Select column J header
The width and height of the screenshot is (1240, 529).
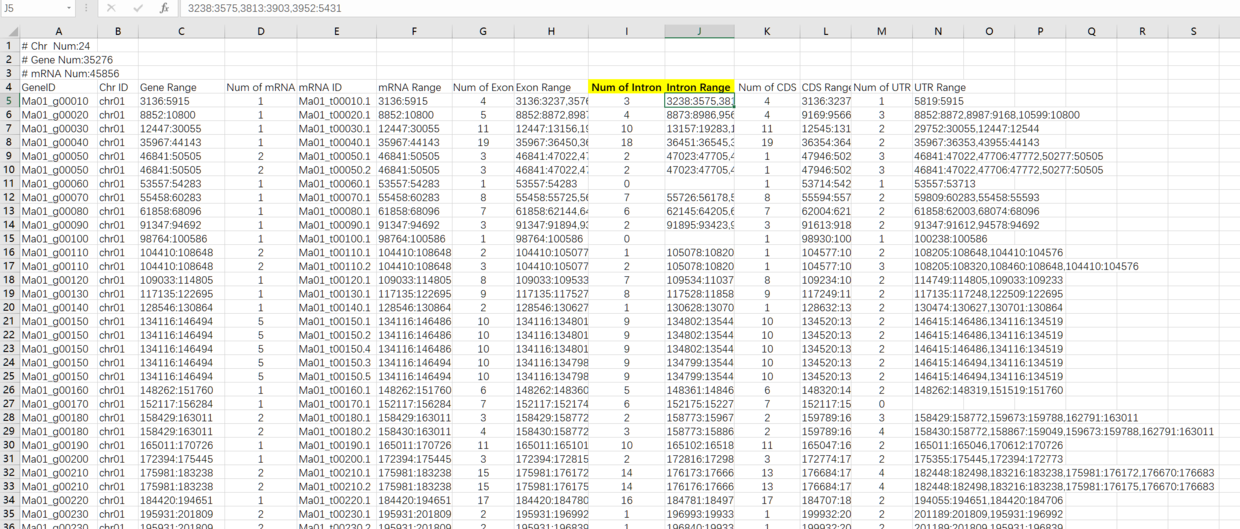pyautogui.click(x=699, y=31)
